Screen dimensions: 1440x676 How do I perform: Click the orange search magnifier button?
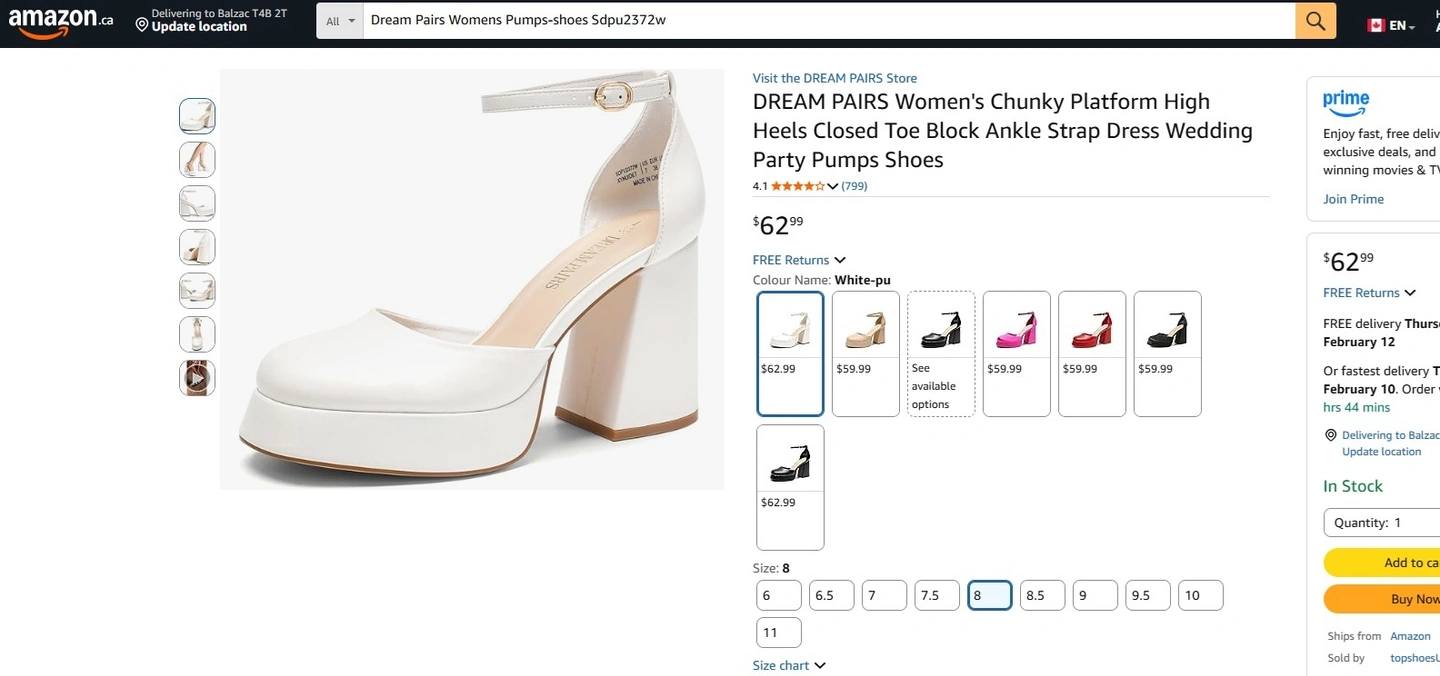[x=1315, y=21]
